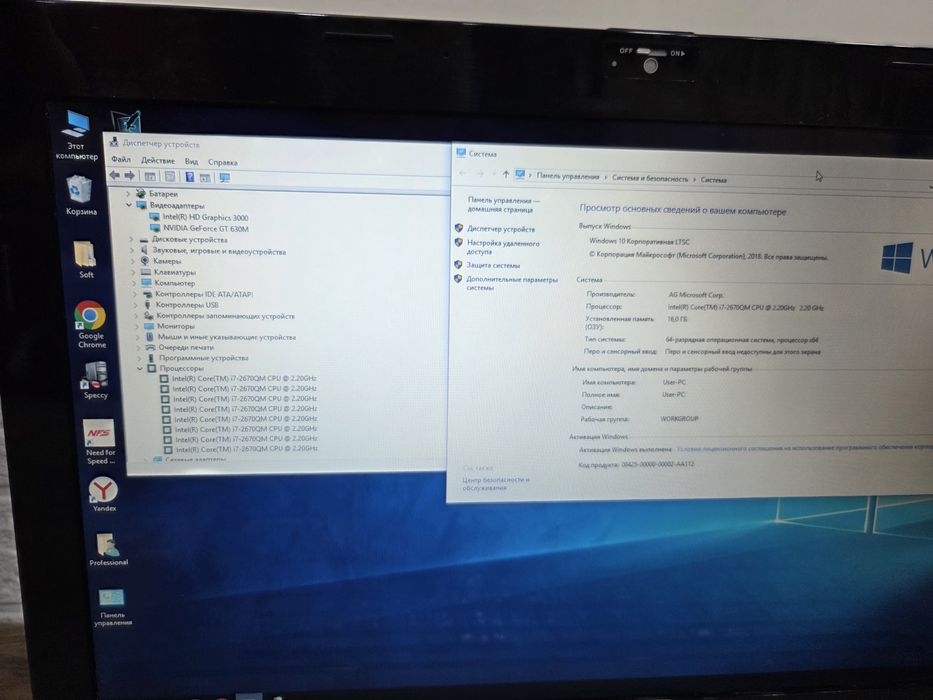Click the Forward arrow in the Система window
The height and width of the screenshot is (700, 933).
click(480, 174)
